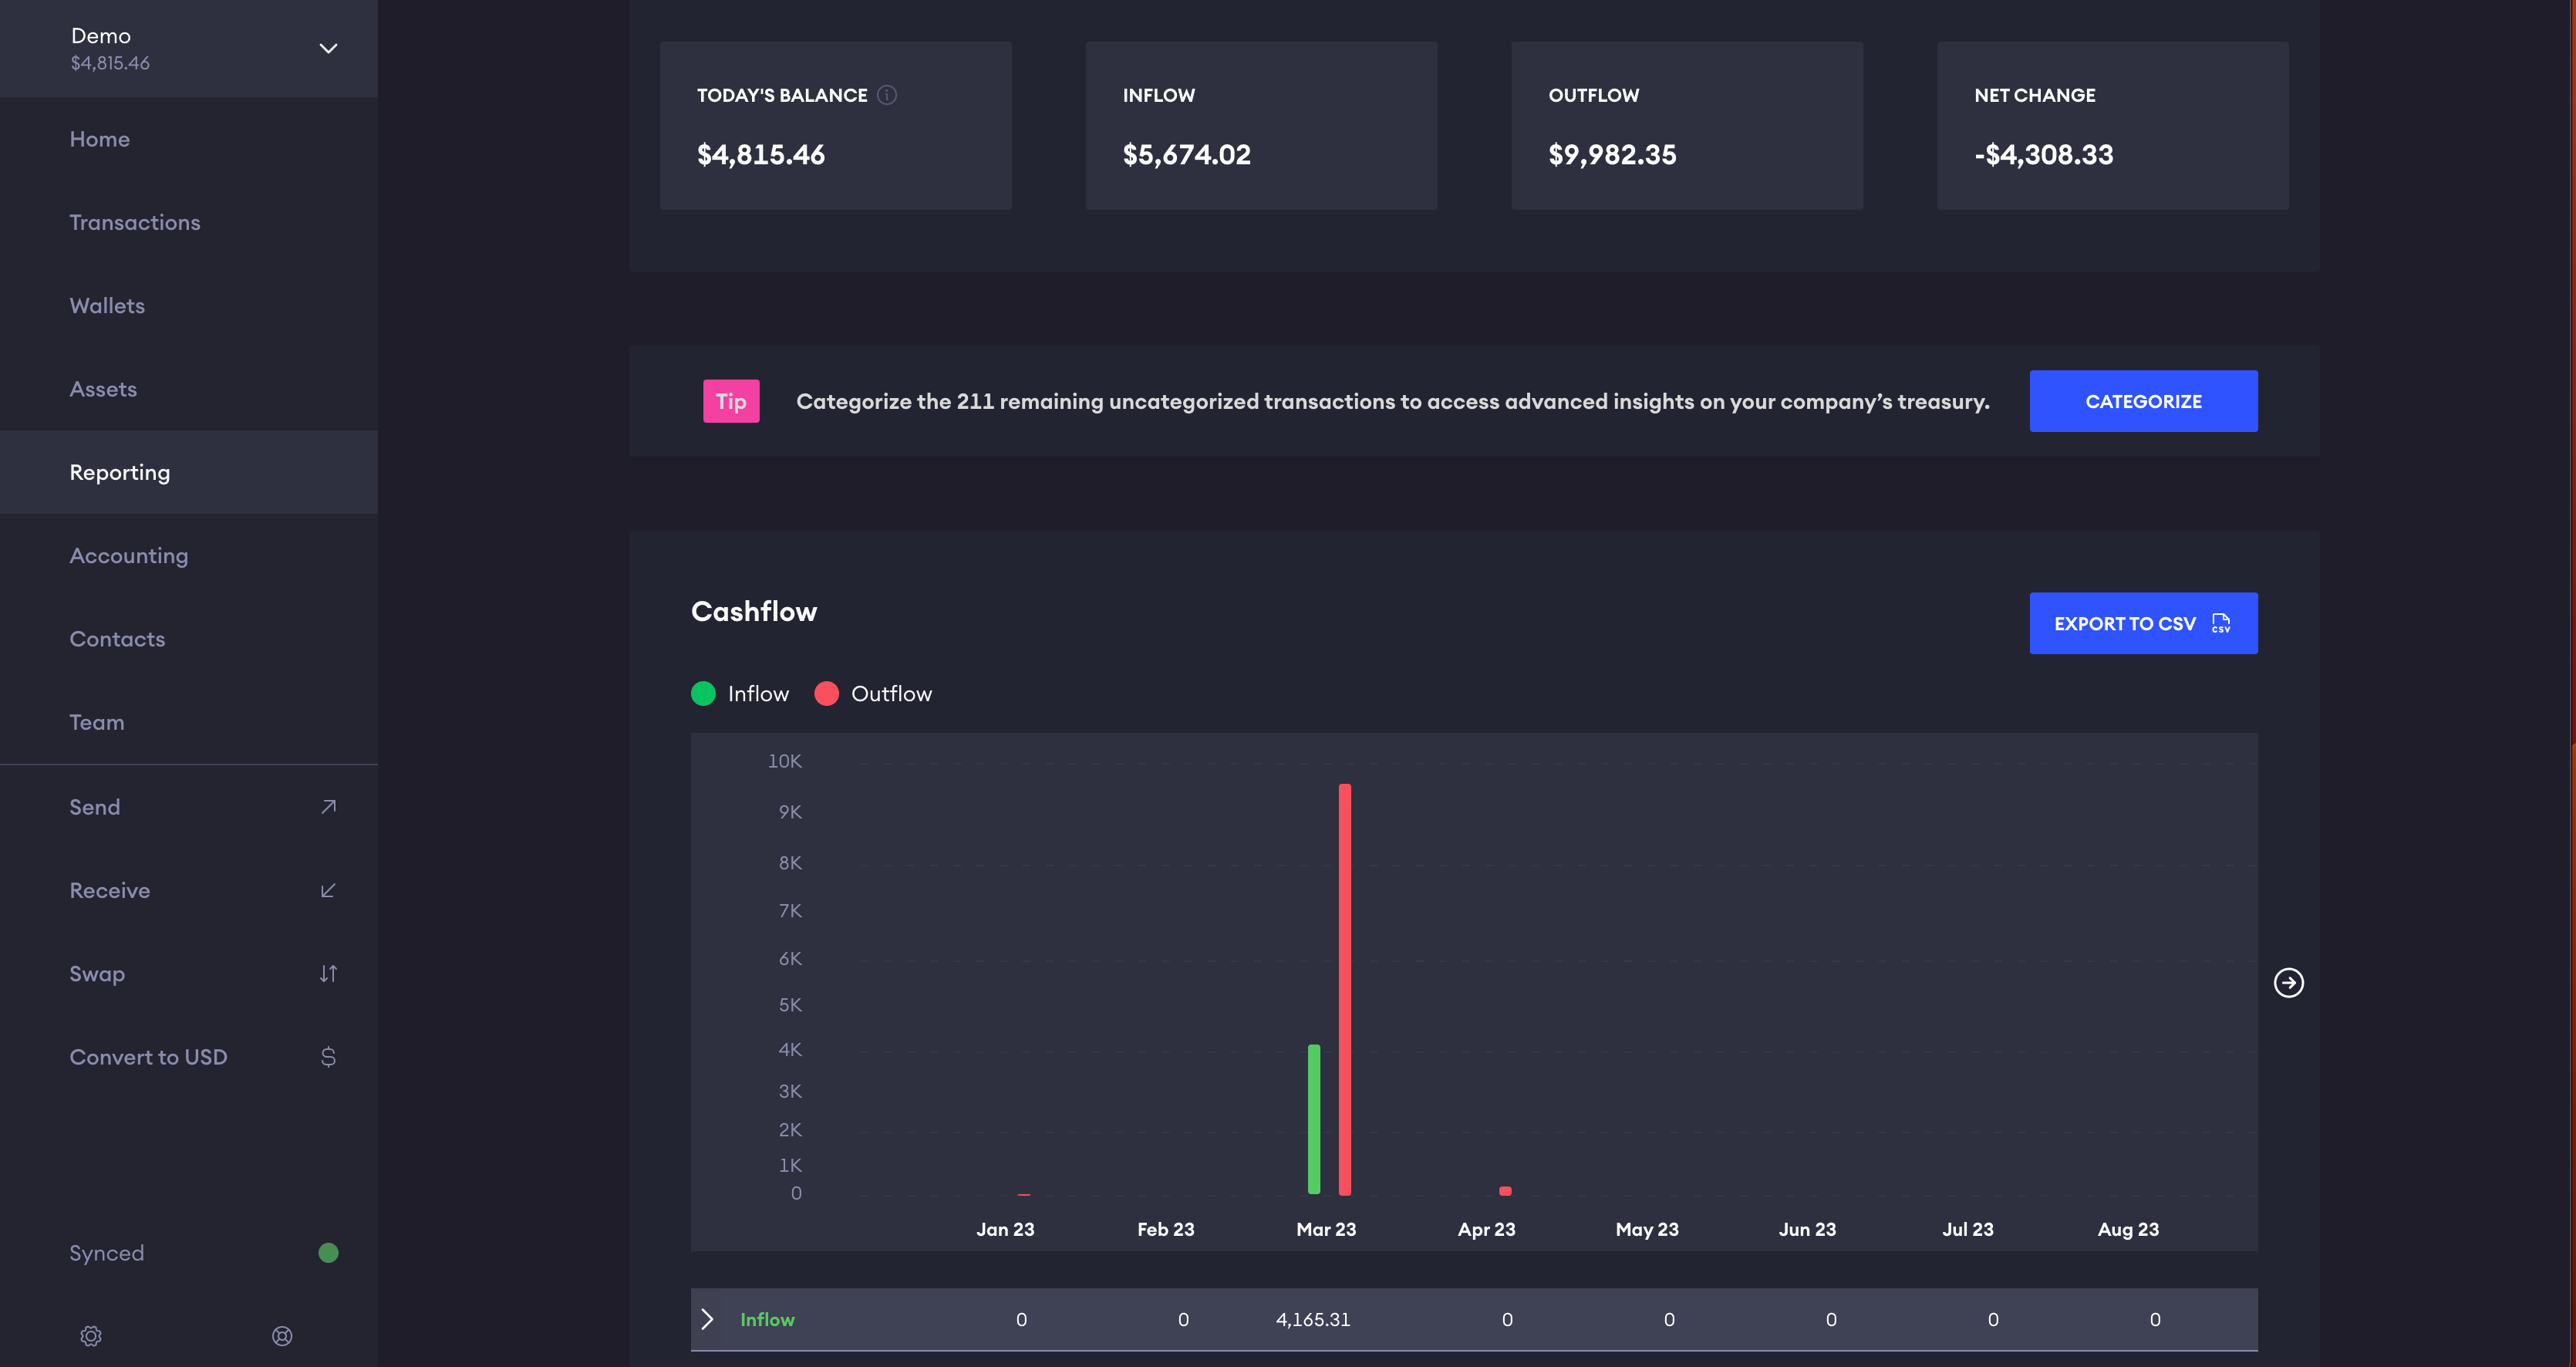Click the red Mar 23 outflow bar
Viewport: 2576px width, 1367px height.
coord(1345,988)
